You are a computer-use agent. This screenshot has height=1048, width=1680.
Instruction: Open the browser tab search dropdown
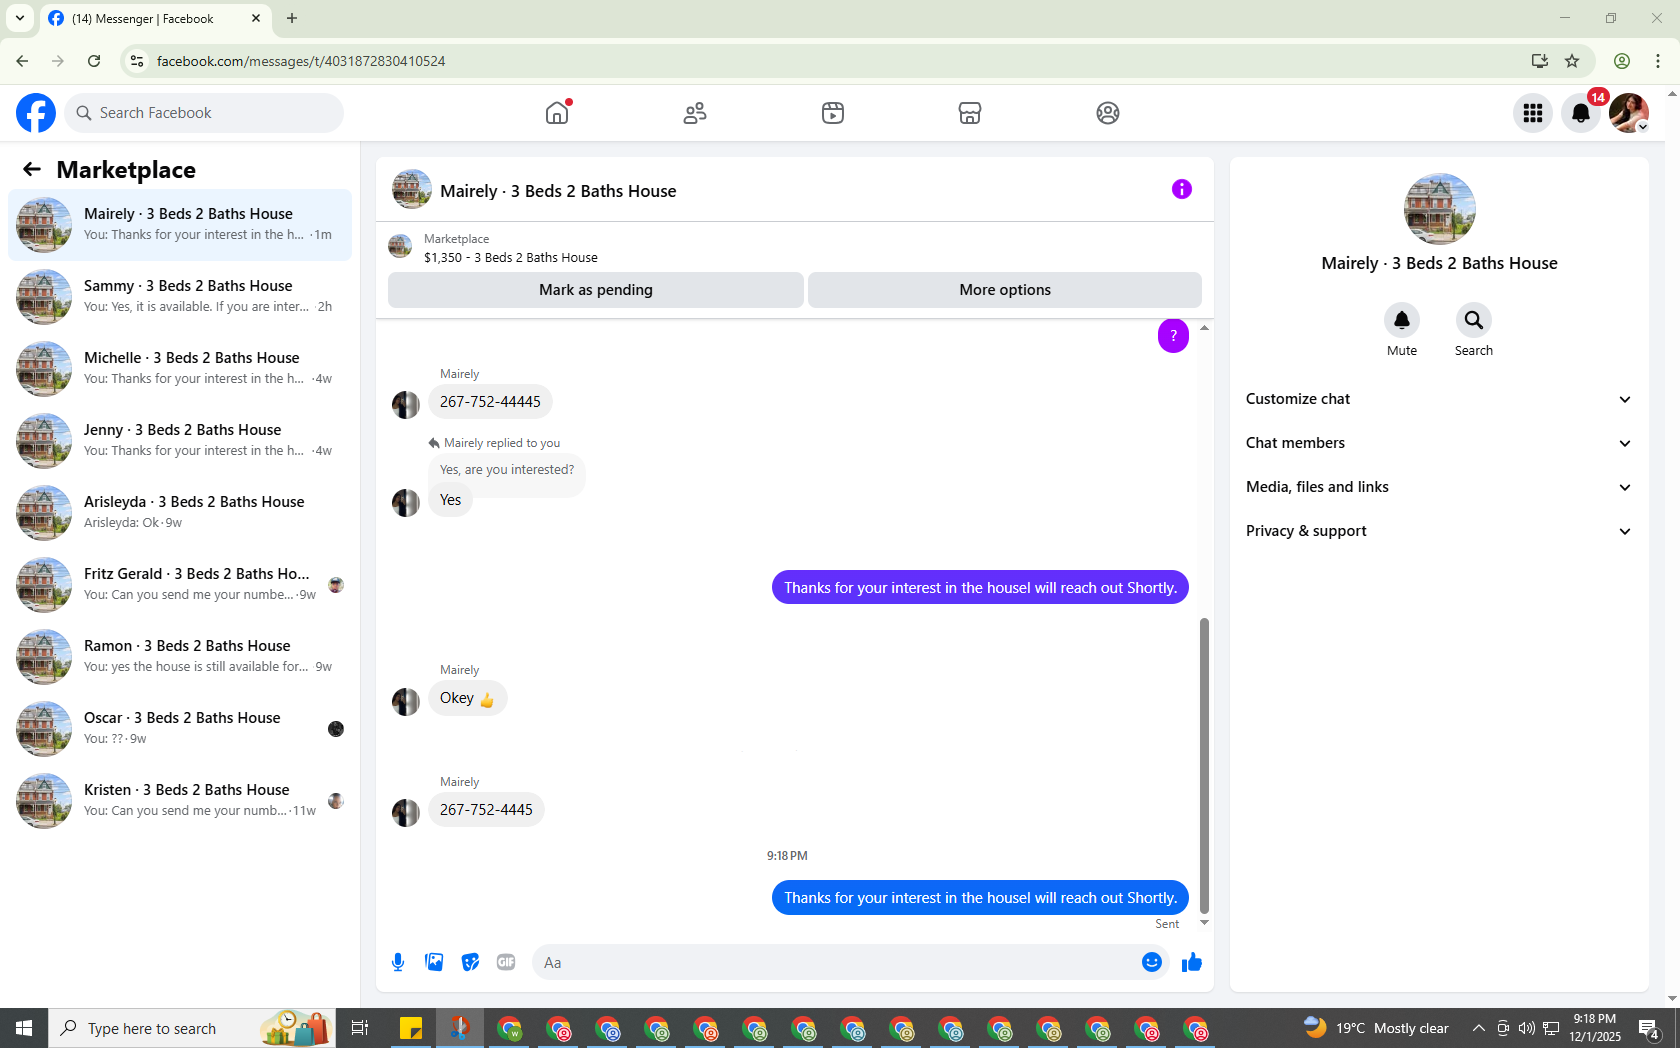tap(19, 18)
